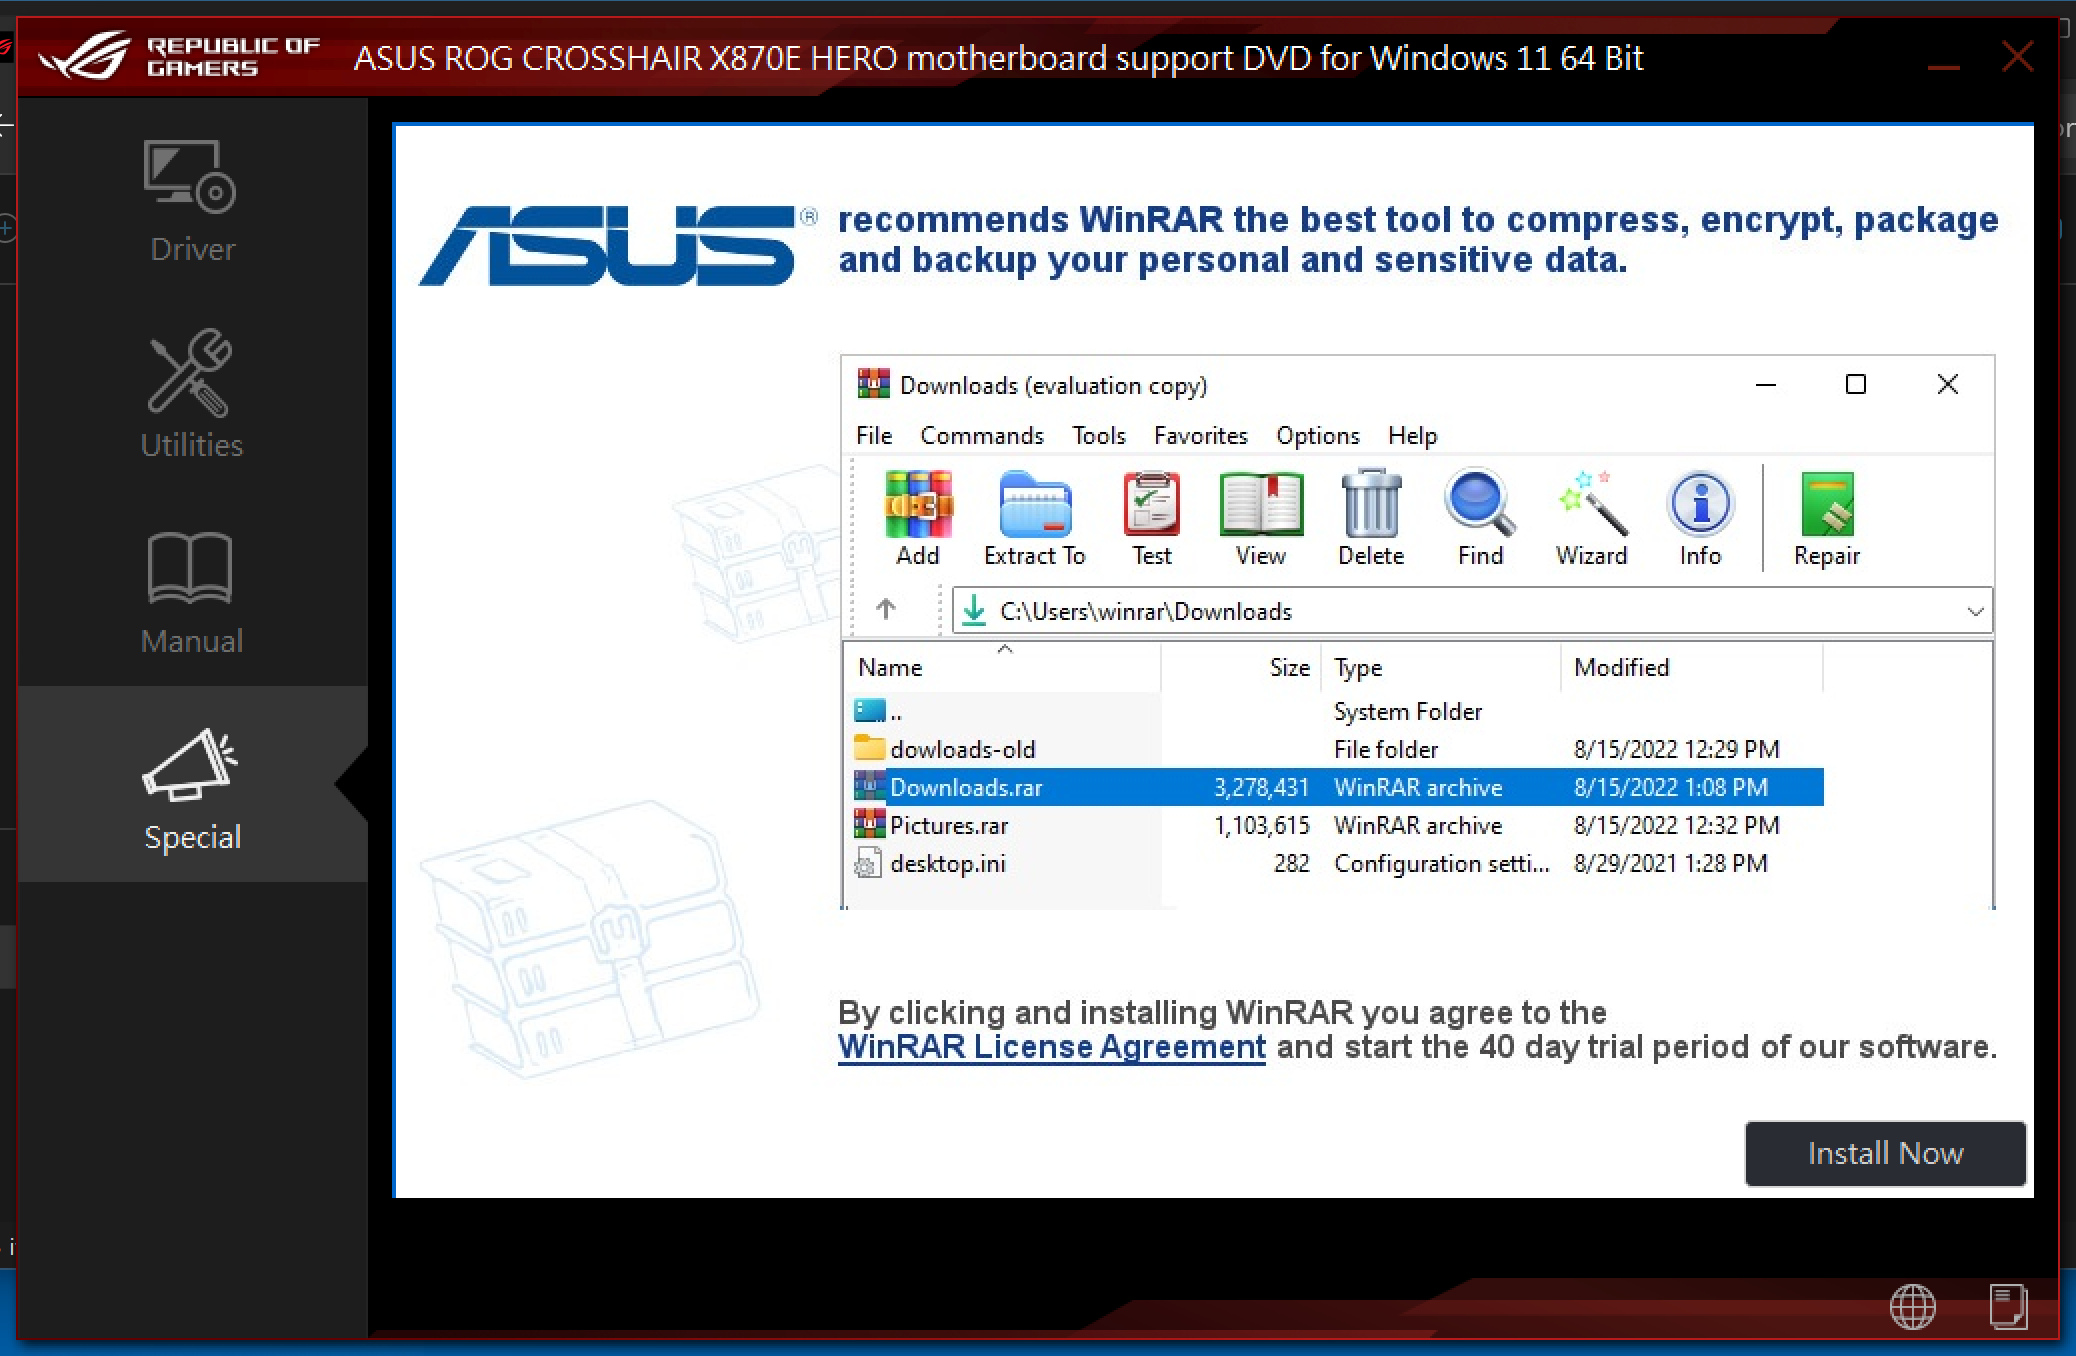Open the Commands menu
This screenshot has width=2076, height=1356.
tap(981, 436)
